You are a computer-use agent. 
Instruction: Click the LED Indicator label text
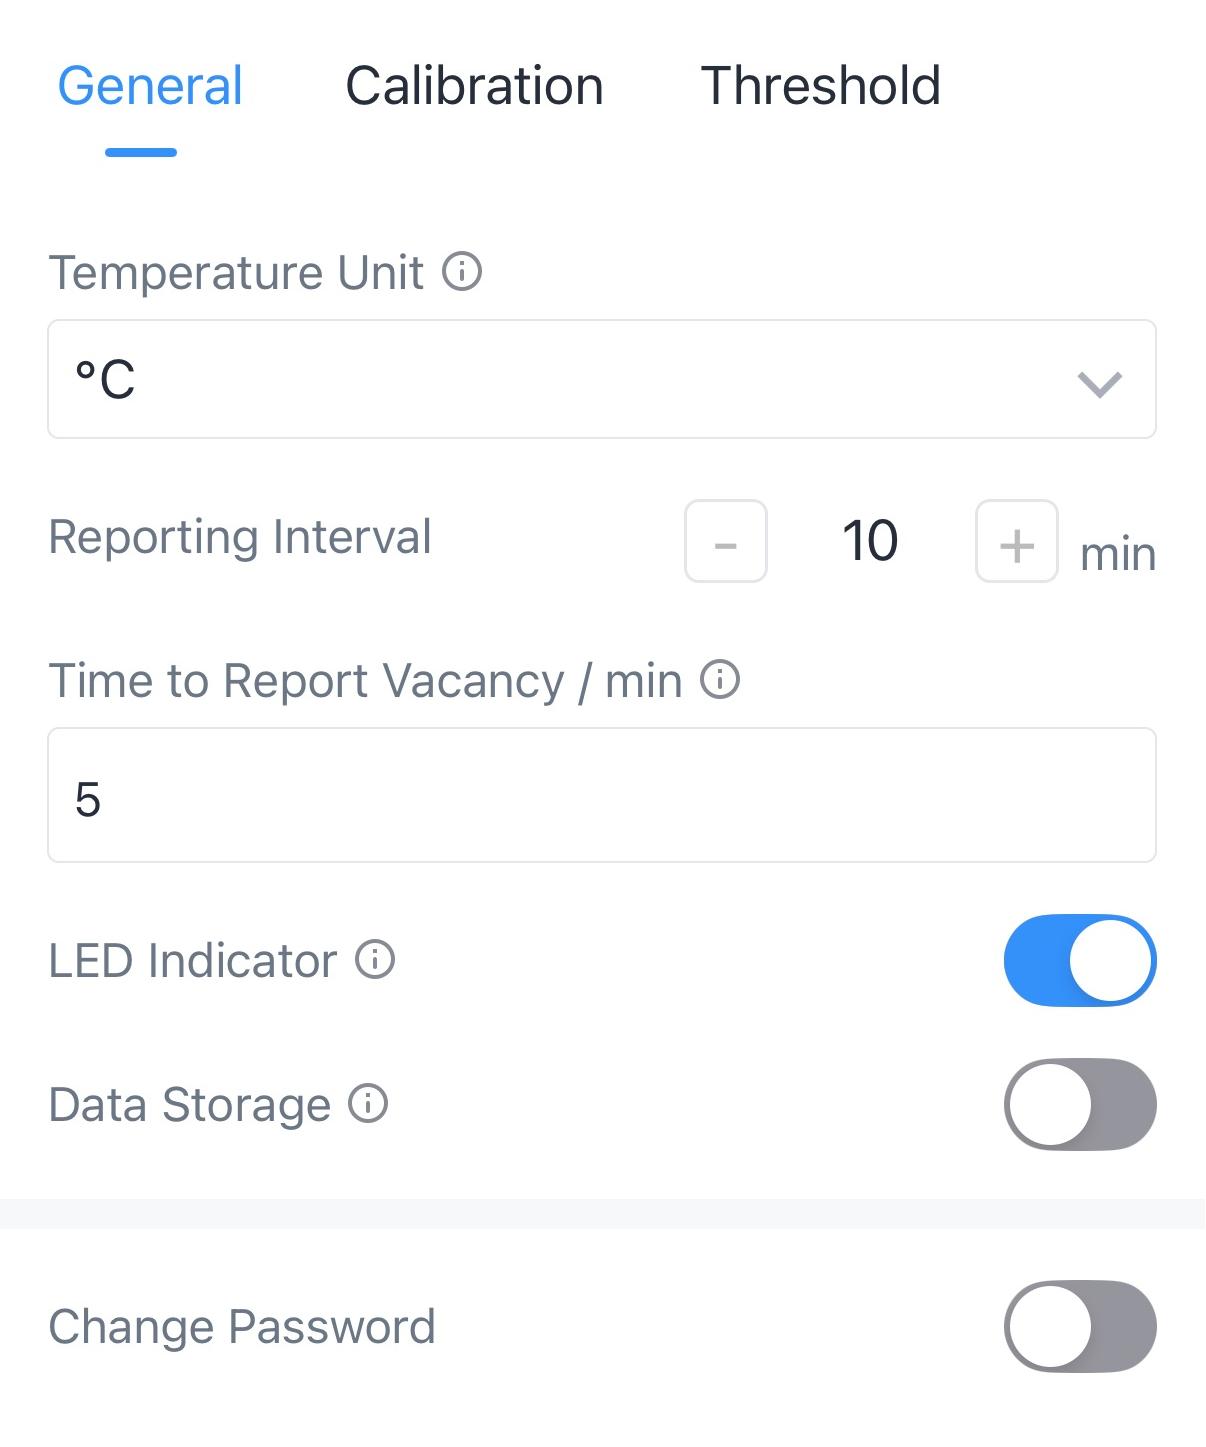(193, 961)
